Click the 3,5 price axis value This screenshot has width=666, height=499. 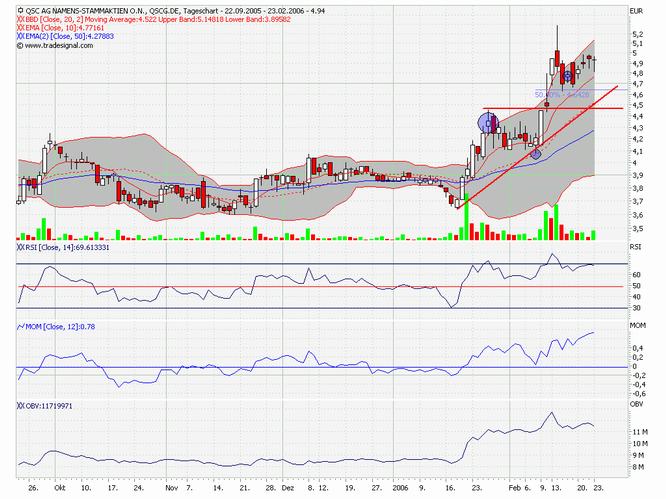(637, 229)
